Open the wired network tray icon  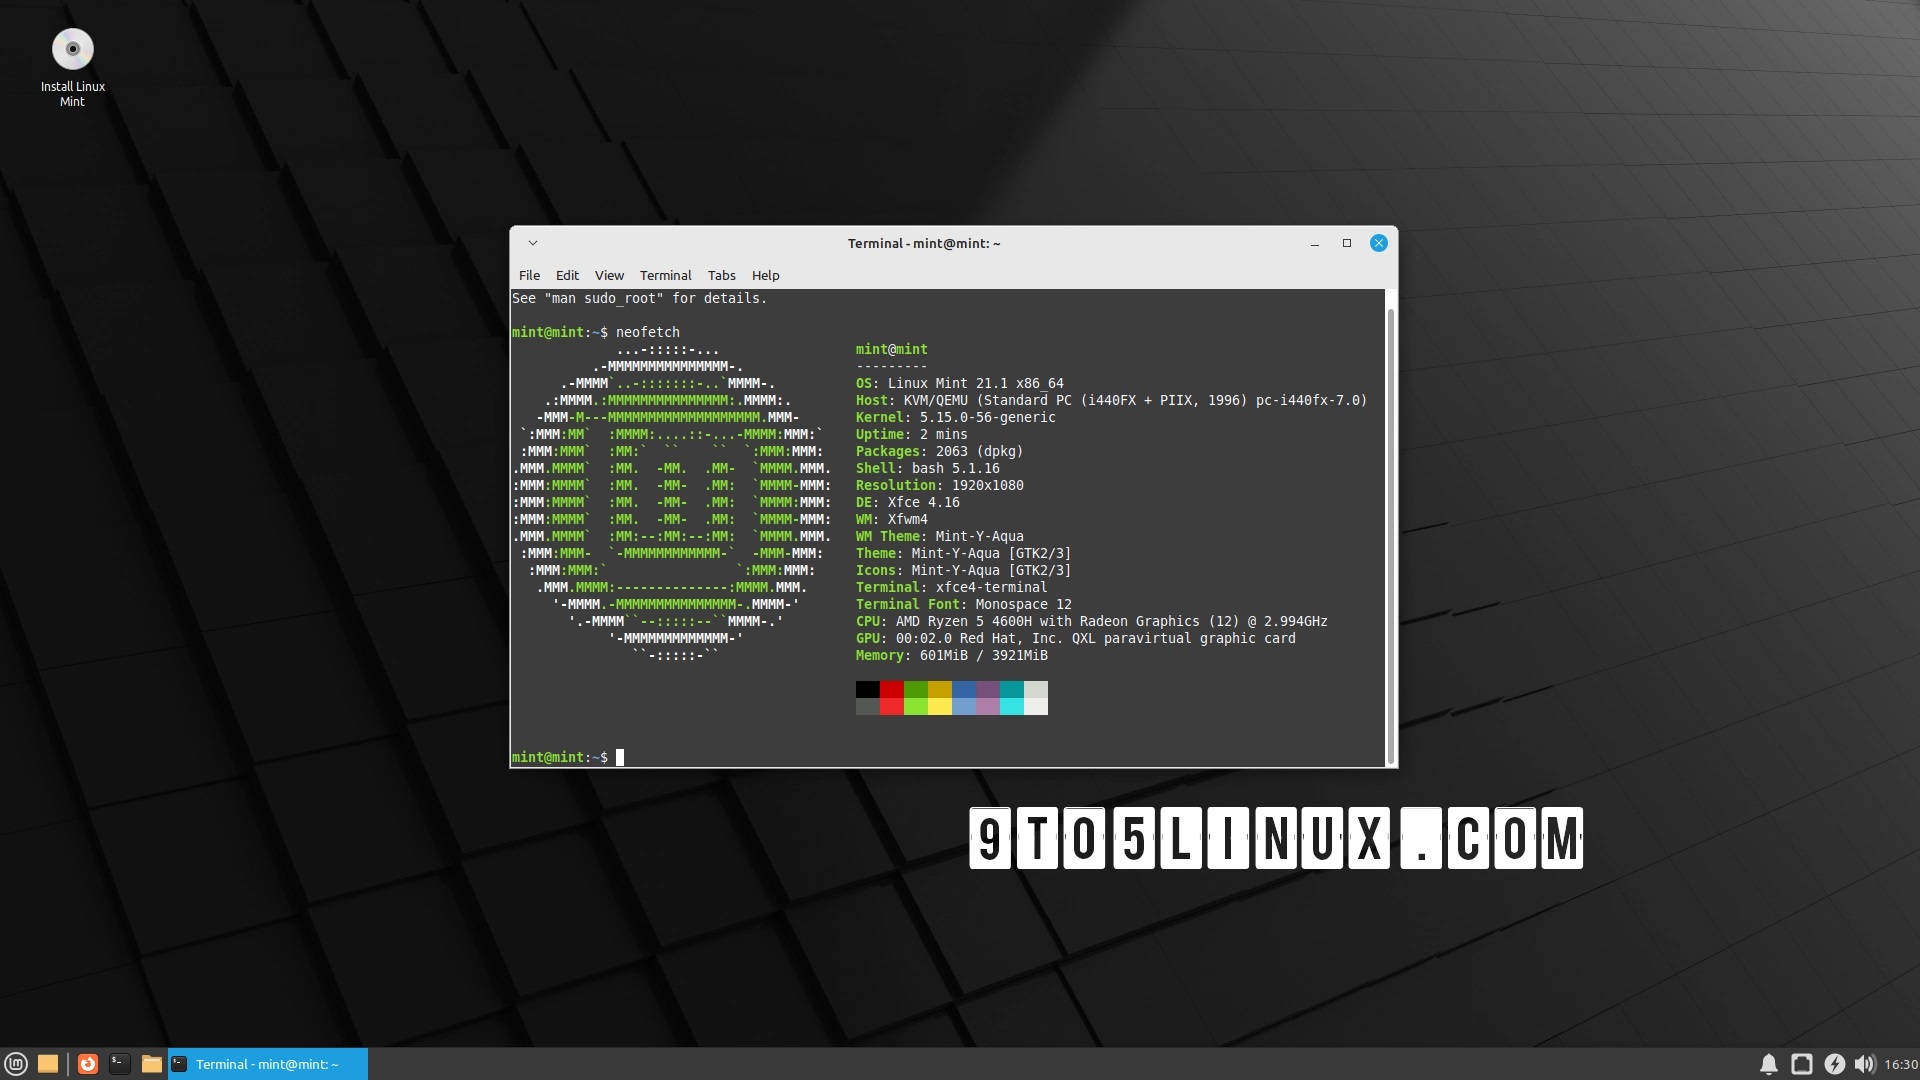click(1801, 1064)
